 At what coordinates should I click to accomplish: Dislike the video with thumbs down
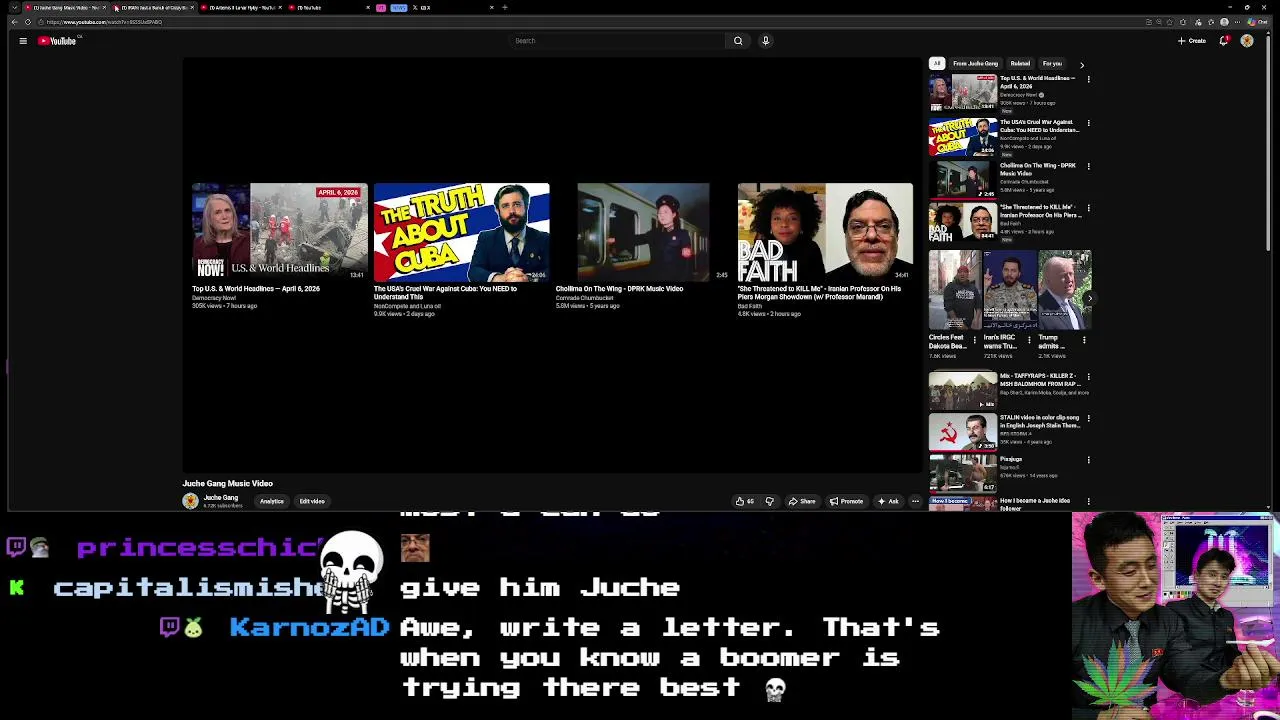coord(769,502)
